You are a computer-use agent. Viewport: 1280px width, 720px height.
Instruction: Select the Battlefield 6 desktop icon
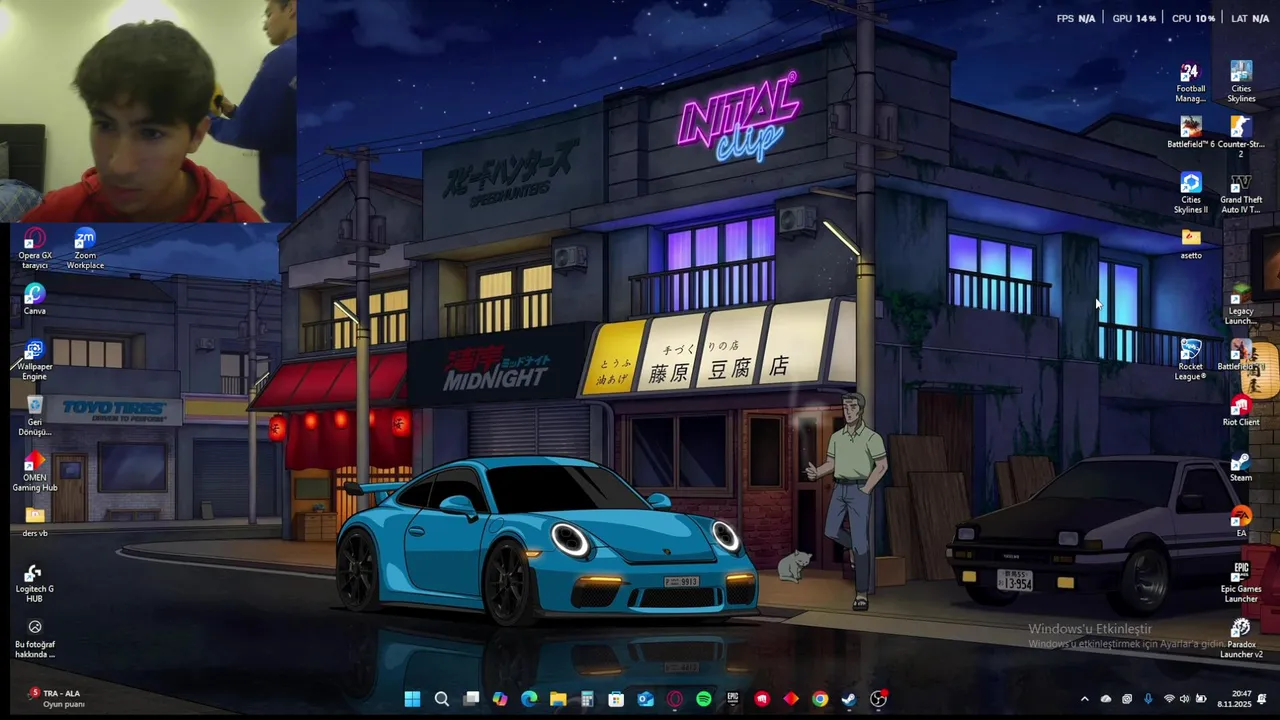coord(1190,133)
